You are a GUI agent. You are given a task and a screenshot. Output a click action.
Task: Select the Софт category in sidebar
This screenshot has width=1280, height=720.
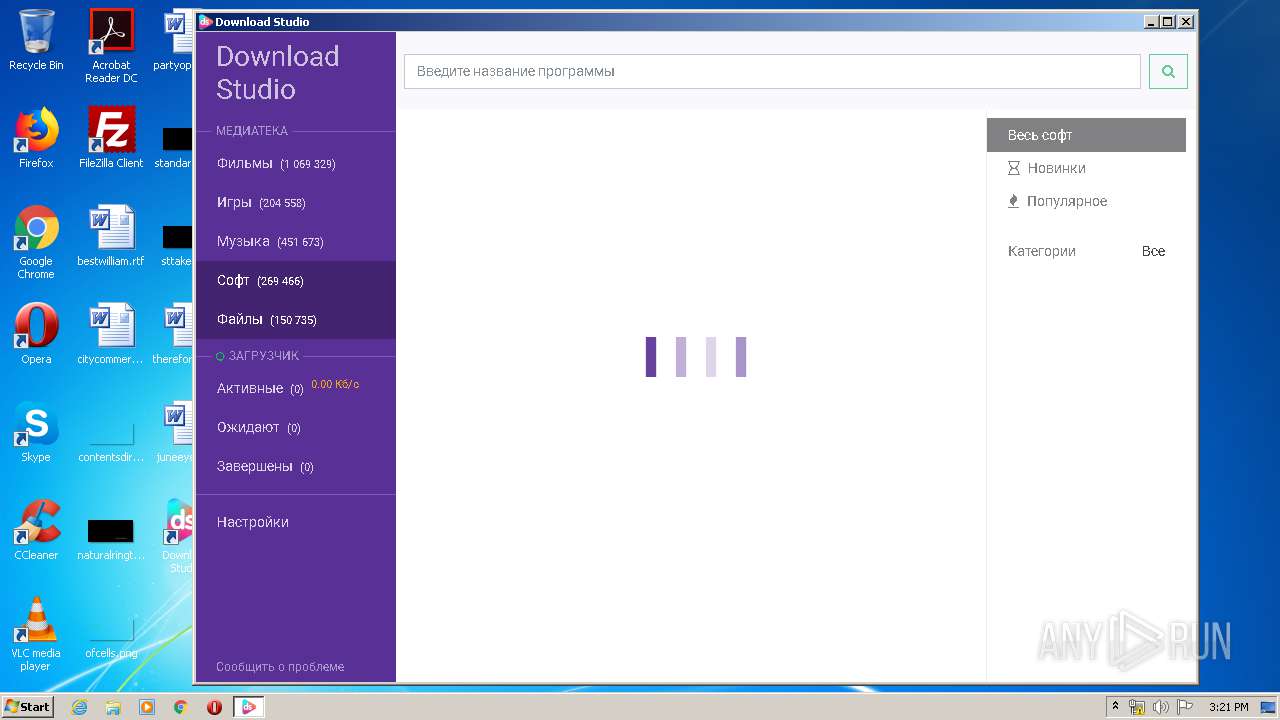[x=296, y=280]
